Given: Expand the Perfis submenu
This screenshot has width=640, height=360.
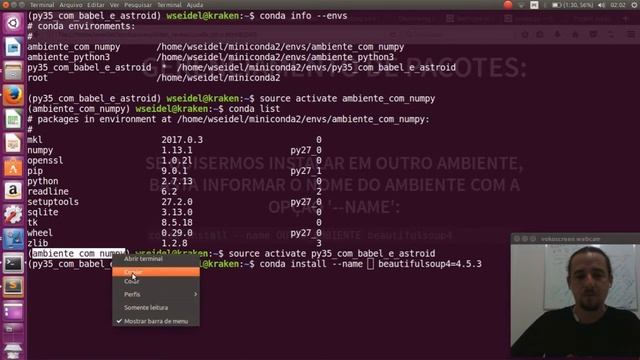Looking at the screenshot, I should [x=156, y=294].
